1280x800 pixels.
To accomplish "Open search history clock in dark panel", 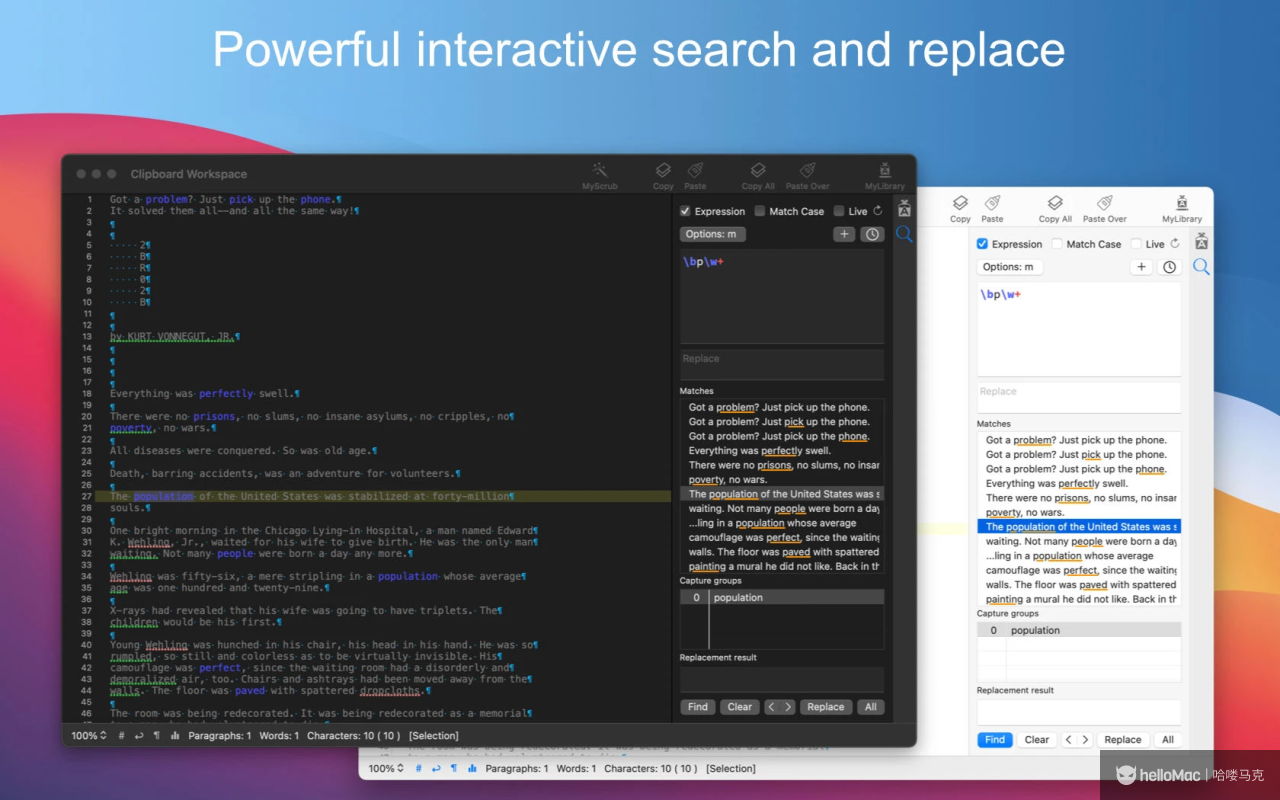I will click(x=873, y=234).
